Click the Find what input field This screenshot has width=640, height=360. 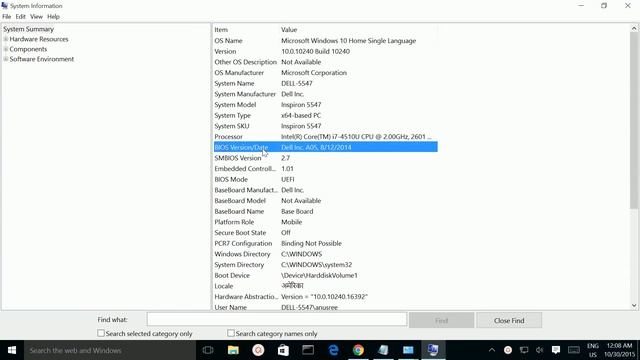tap(277, 320)
